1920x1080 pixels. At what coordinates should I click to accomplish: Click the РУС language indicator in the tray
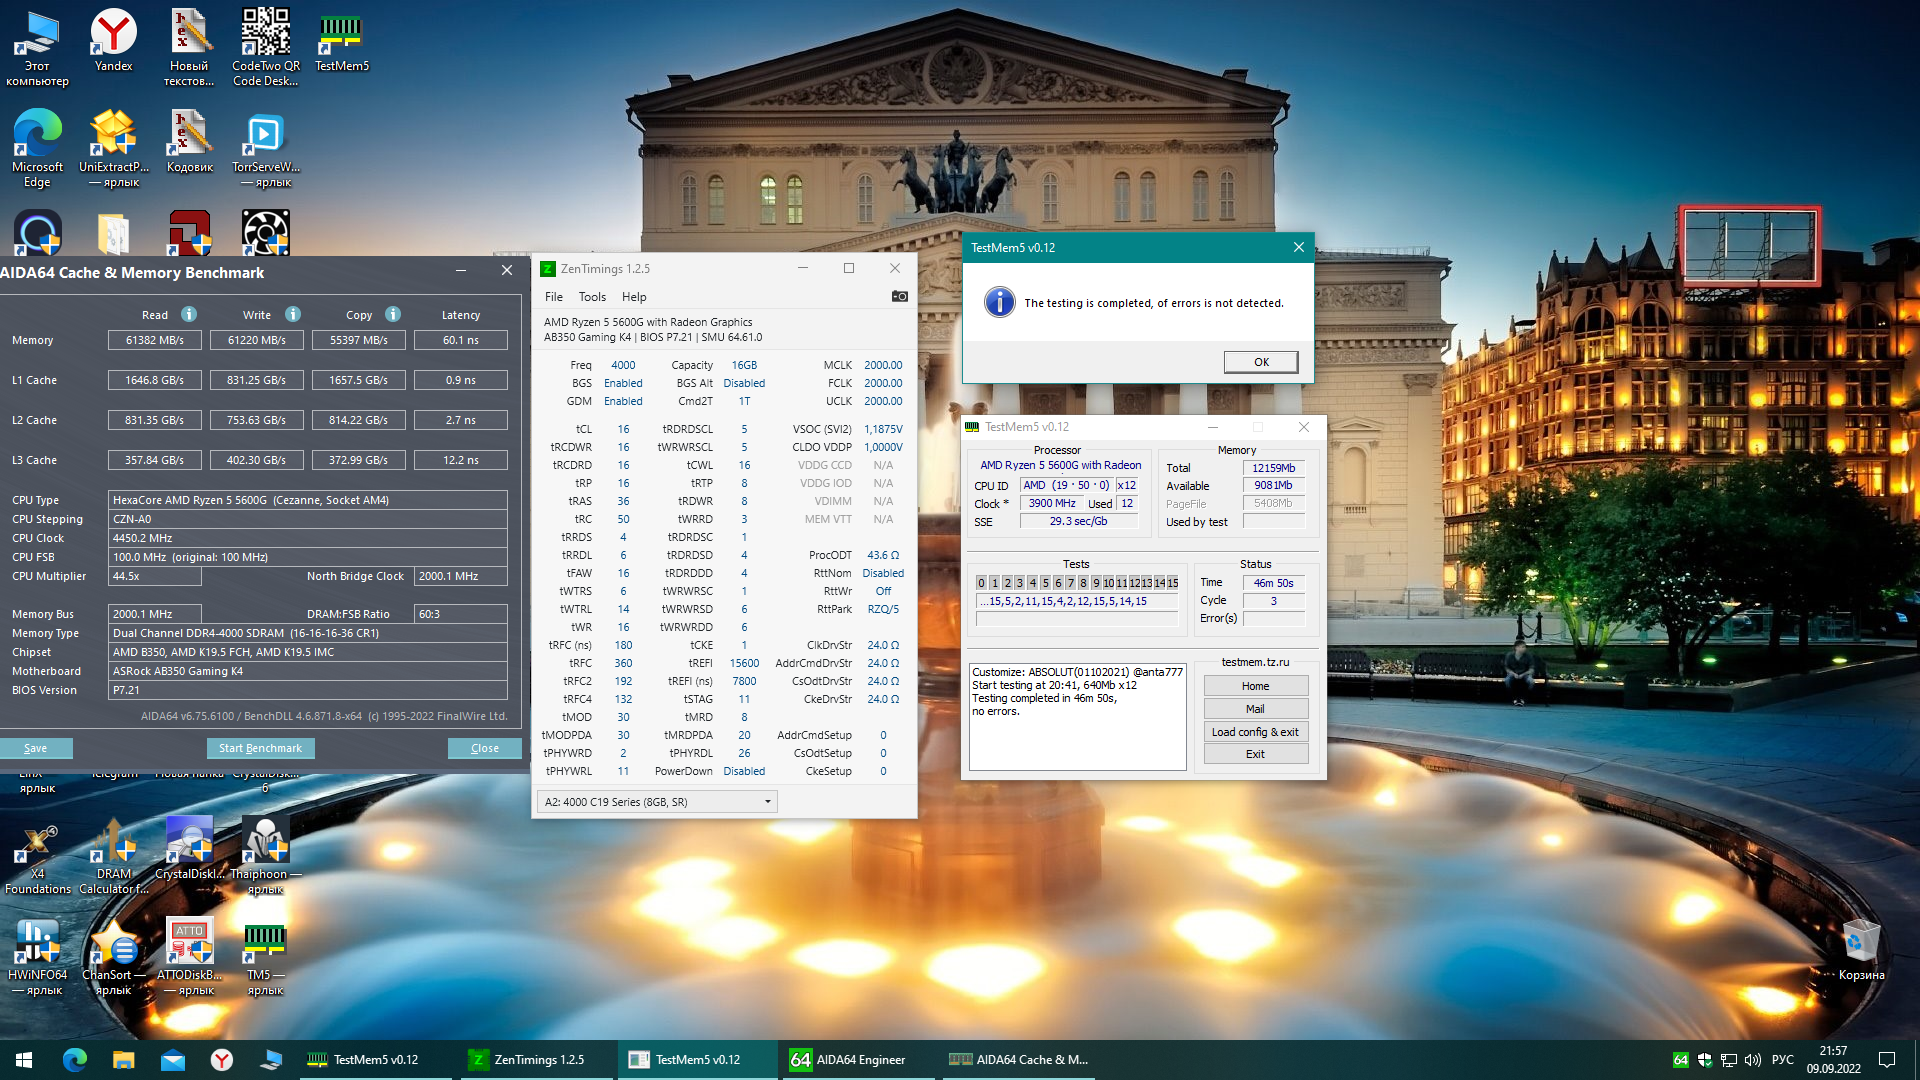point(1782,1060)
